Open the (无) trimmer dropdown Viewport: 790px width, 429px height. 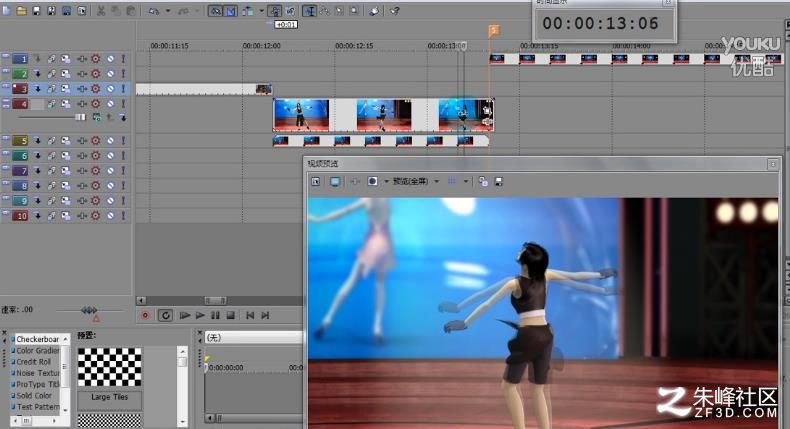[254, 337]
